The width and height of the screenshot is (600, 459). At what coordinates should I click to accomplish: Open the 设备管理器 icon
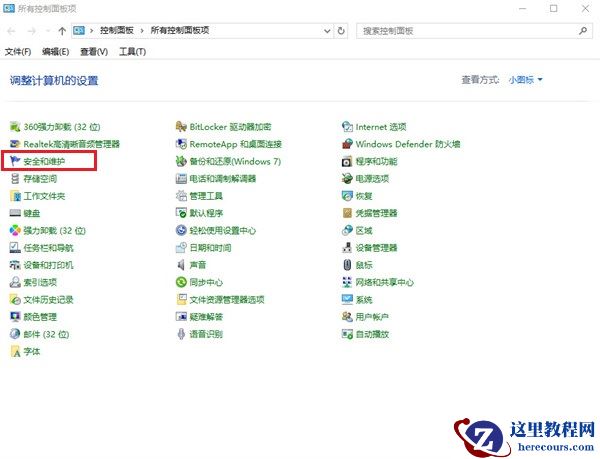pos(347,248)
